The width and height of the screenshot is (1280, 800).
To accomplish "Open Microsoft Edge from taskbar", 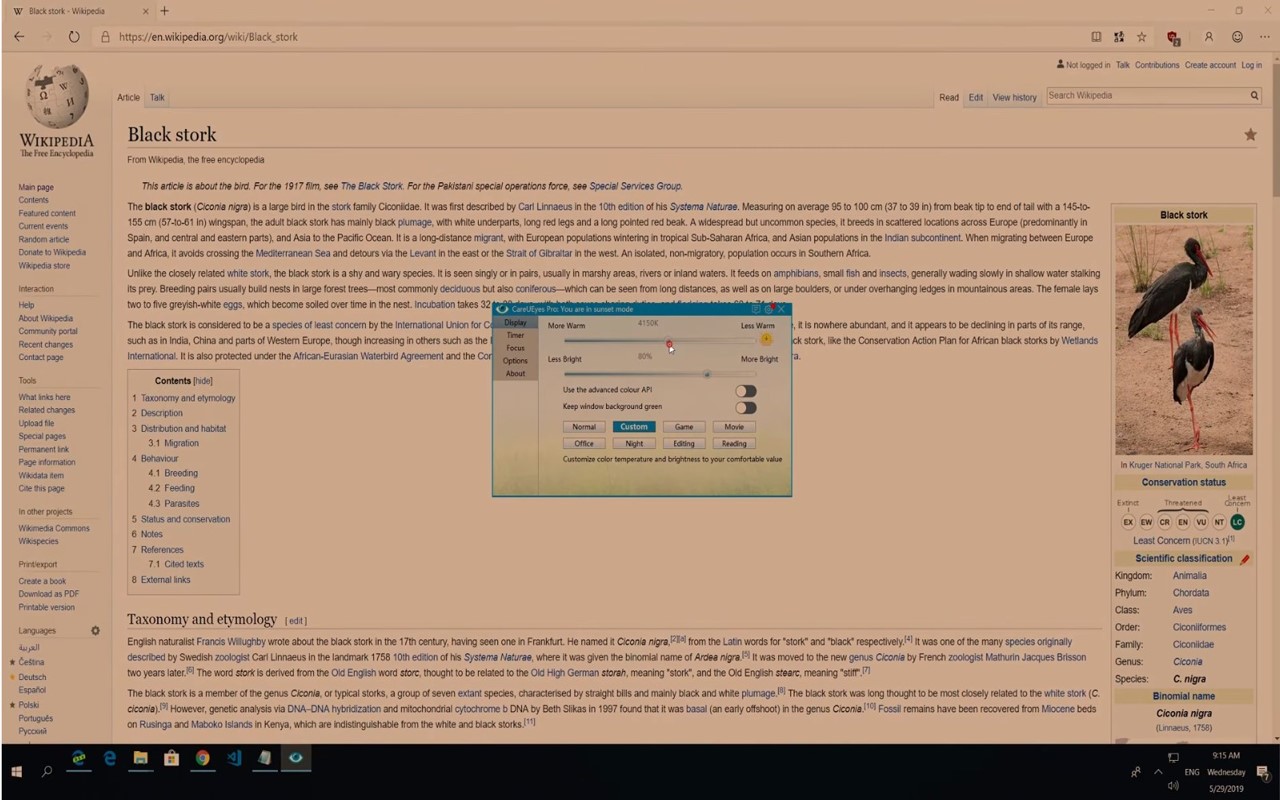I will click(110, 758).
